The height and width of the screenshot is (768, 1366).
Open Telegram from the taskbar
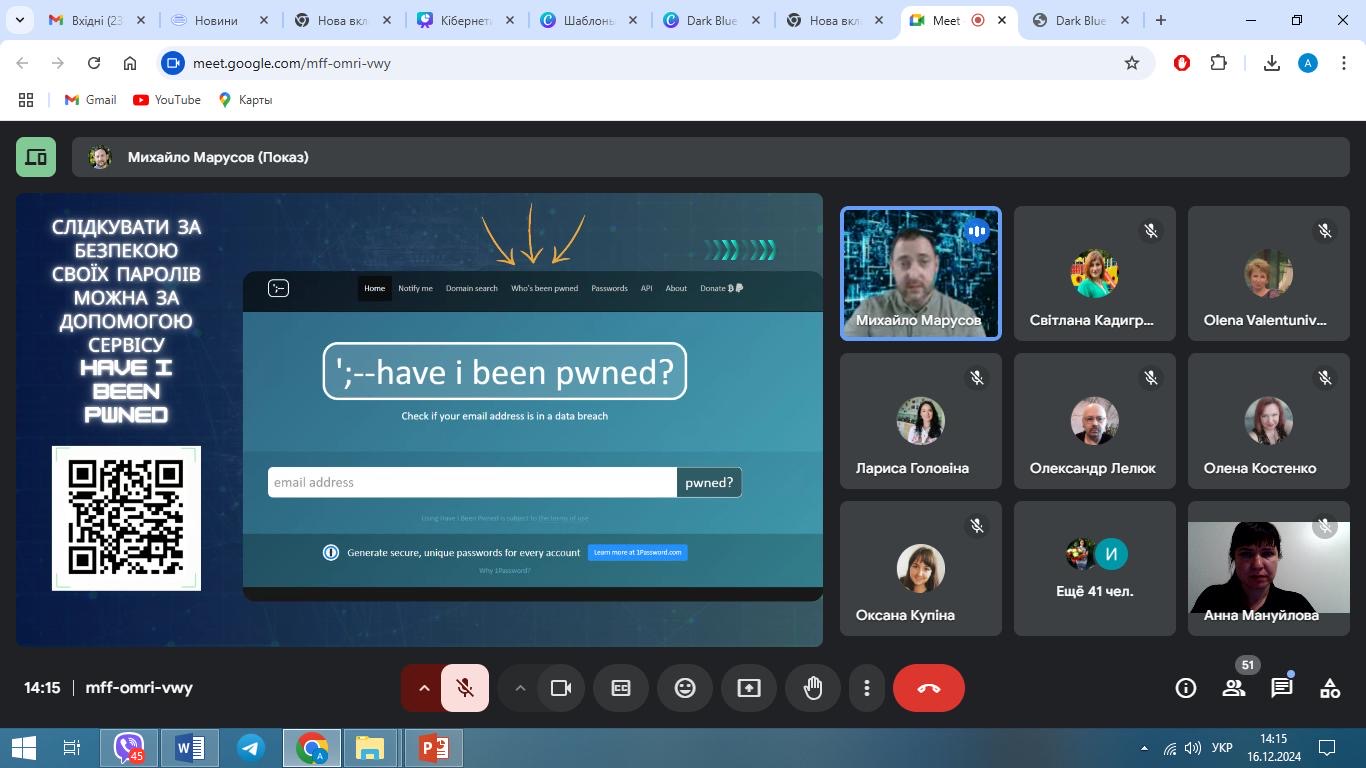(250, 748)
